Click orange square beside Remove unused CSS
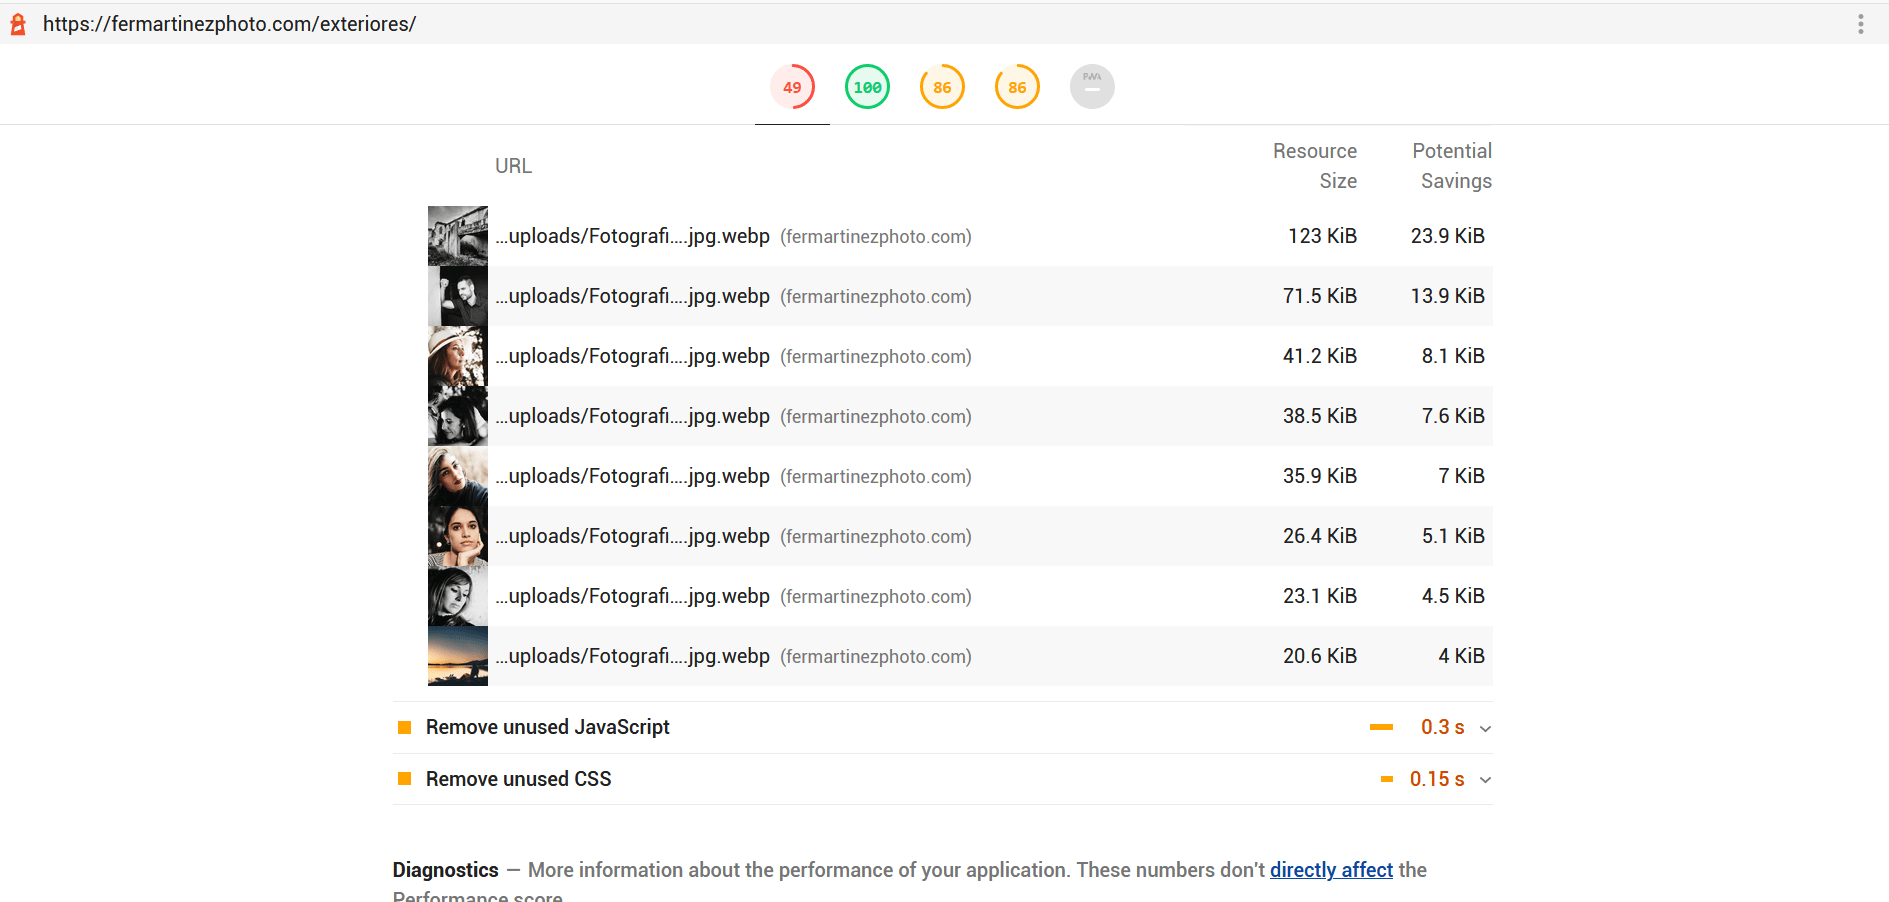Image resolution: width=1889 pixels, height=902 pixels. (404, 779)
